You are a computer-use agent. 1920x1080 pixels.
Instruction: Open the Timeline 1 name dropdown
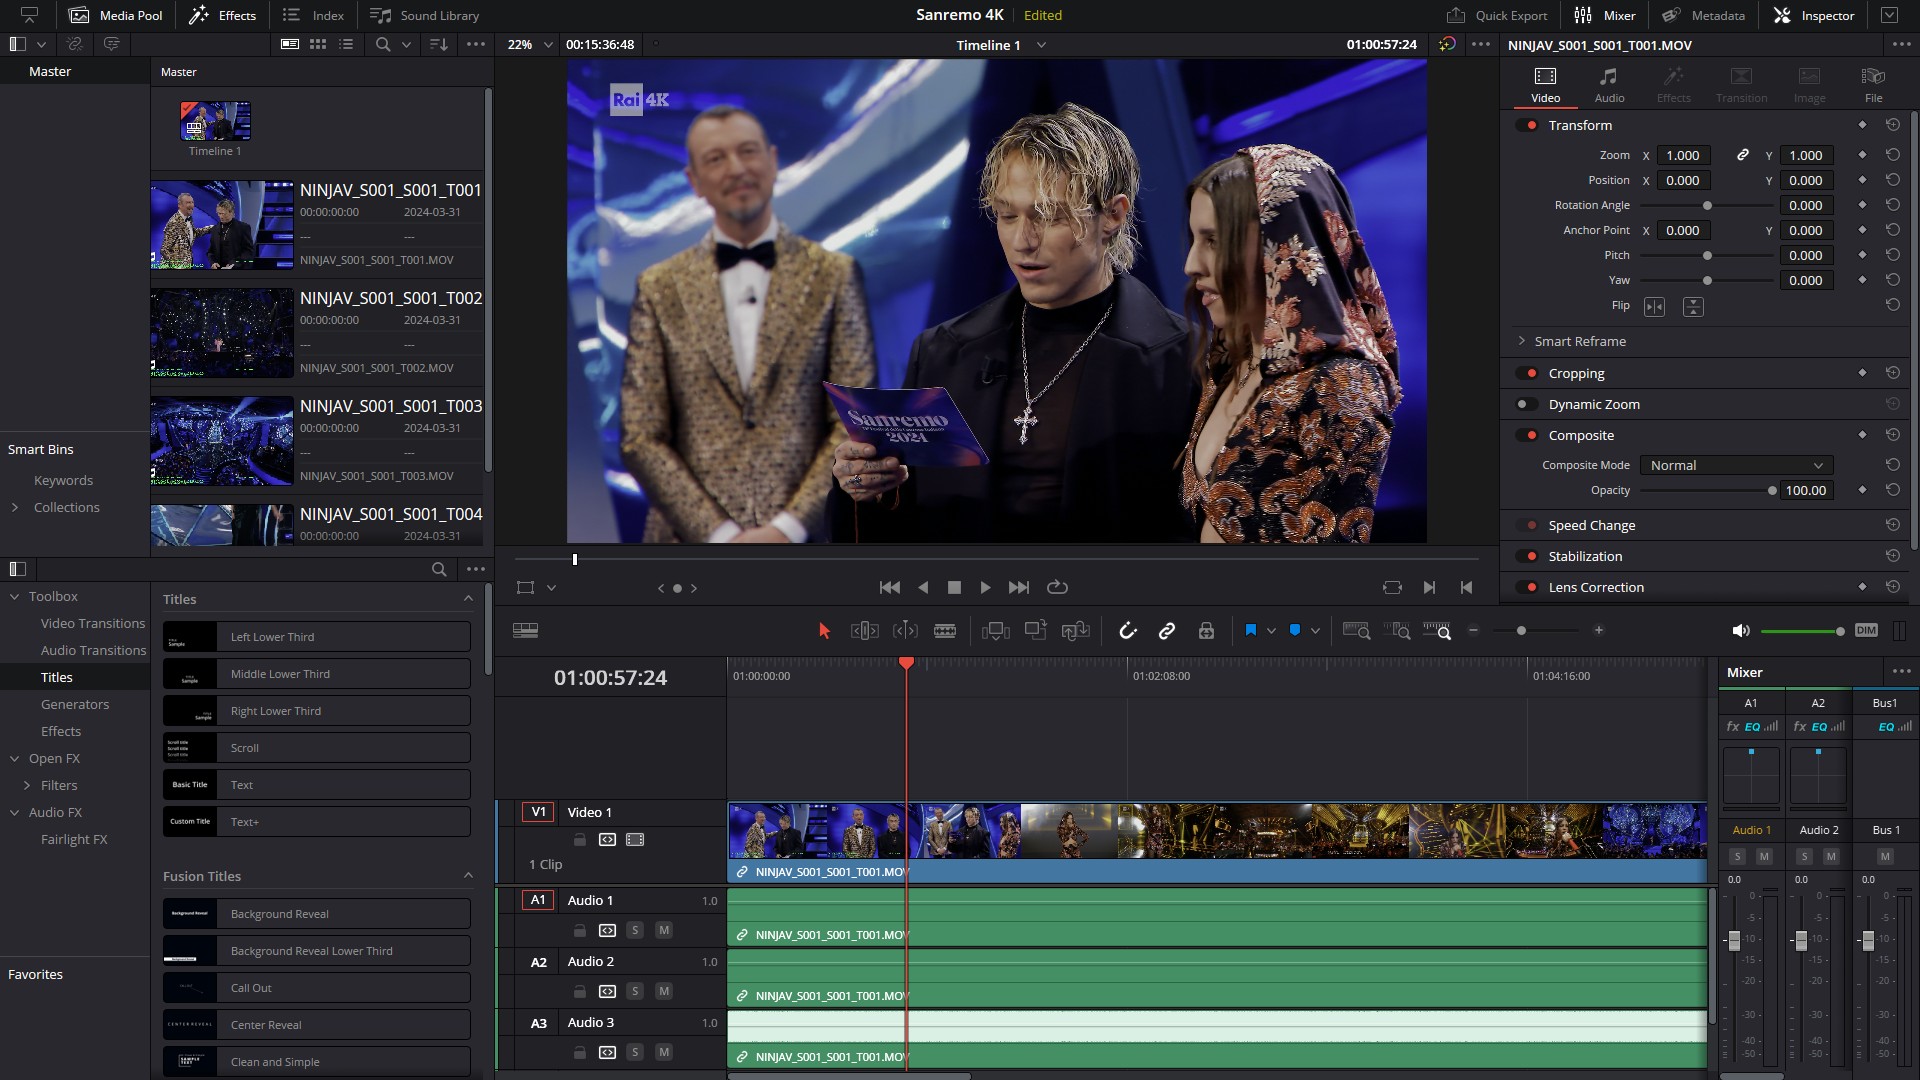(x=1041, y=45)
